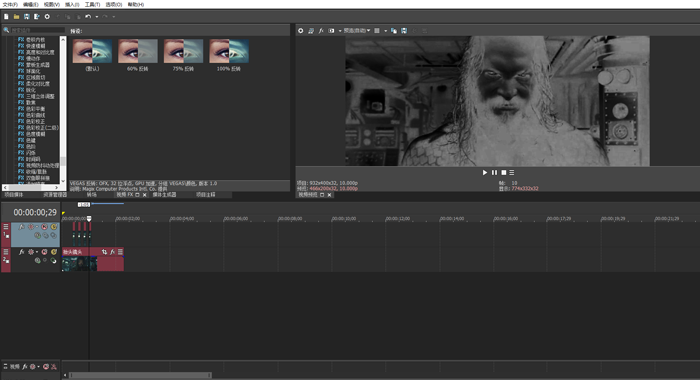Choose the 60% 反转 preset thumbnail
Image resolution: width=700 pixels, height=380 pixels.
[138, 51]
